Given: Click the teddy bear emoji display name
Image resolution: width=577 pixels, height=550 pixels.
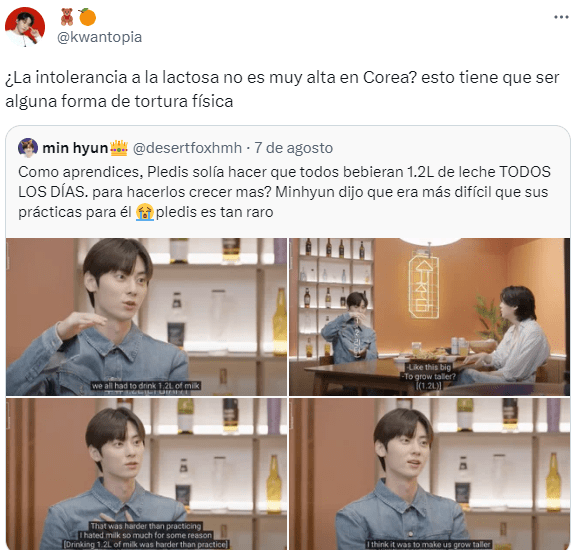Looking at the screenshot, I should 67,17.
